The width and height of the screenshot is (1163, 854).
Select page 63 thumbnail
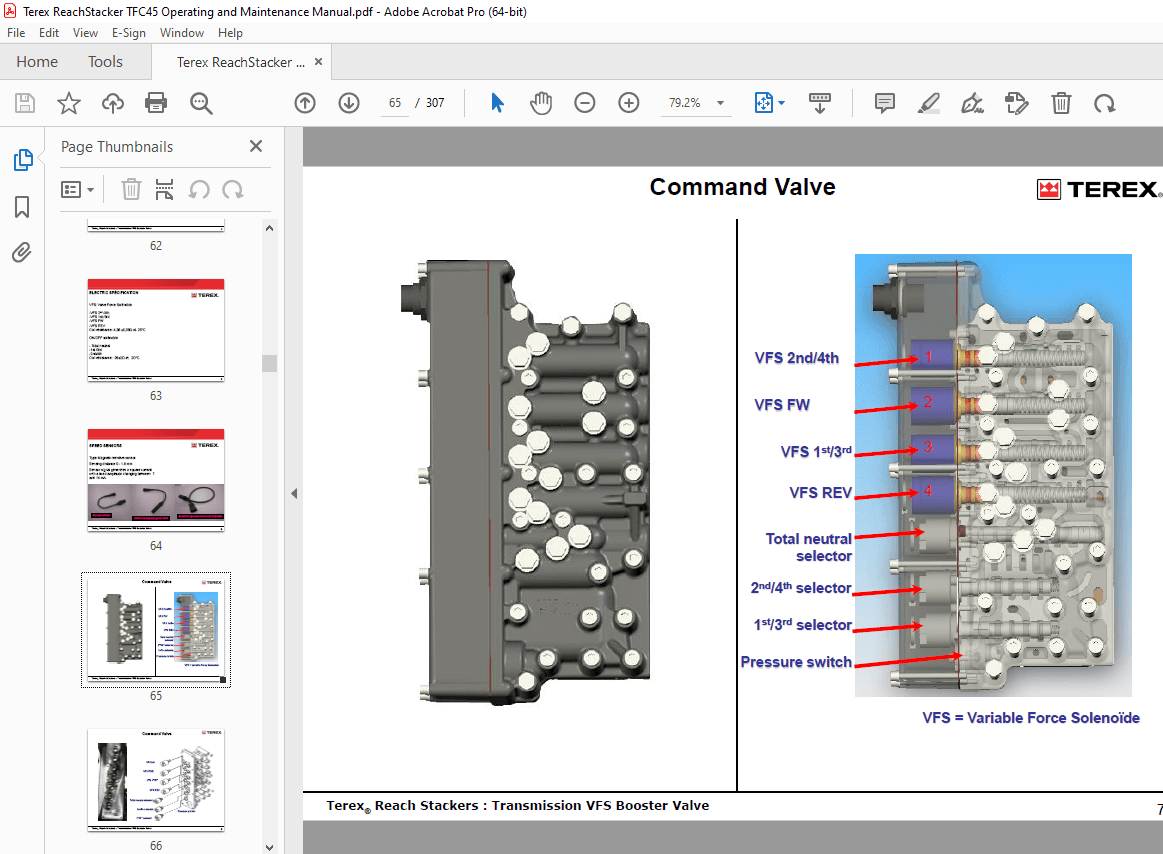pyautogui.click(x=156, y=331)
